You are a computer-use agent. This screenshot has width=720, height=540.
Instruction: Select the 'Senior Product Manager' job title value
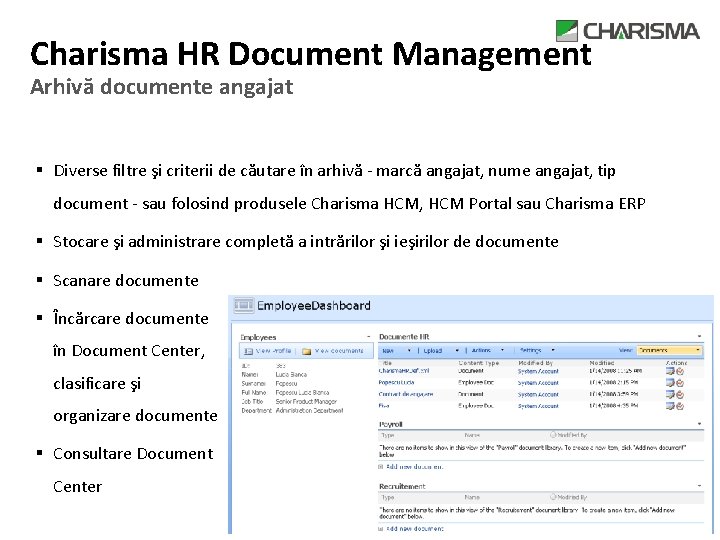tap(306, 401)
